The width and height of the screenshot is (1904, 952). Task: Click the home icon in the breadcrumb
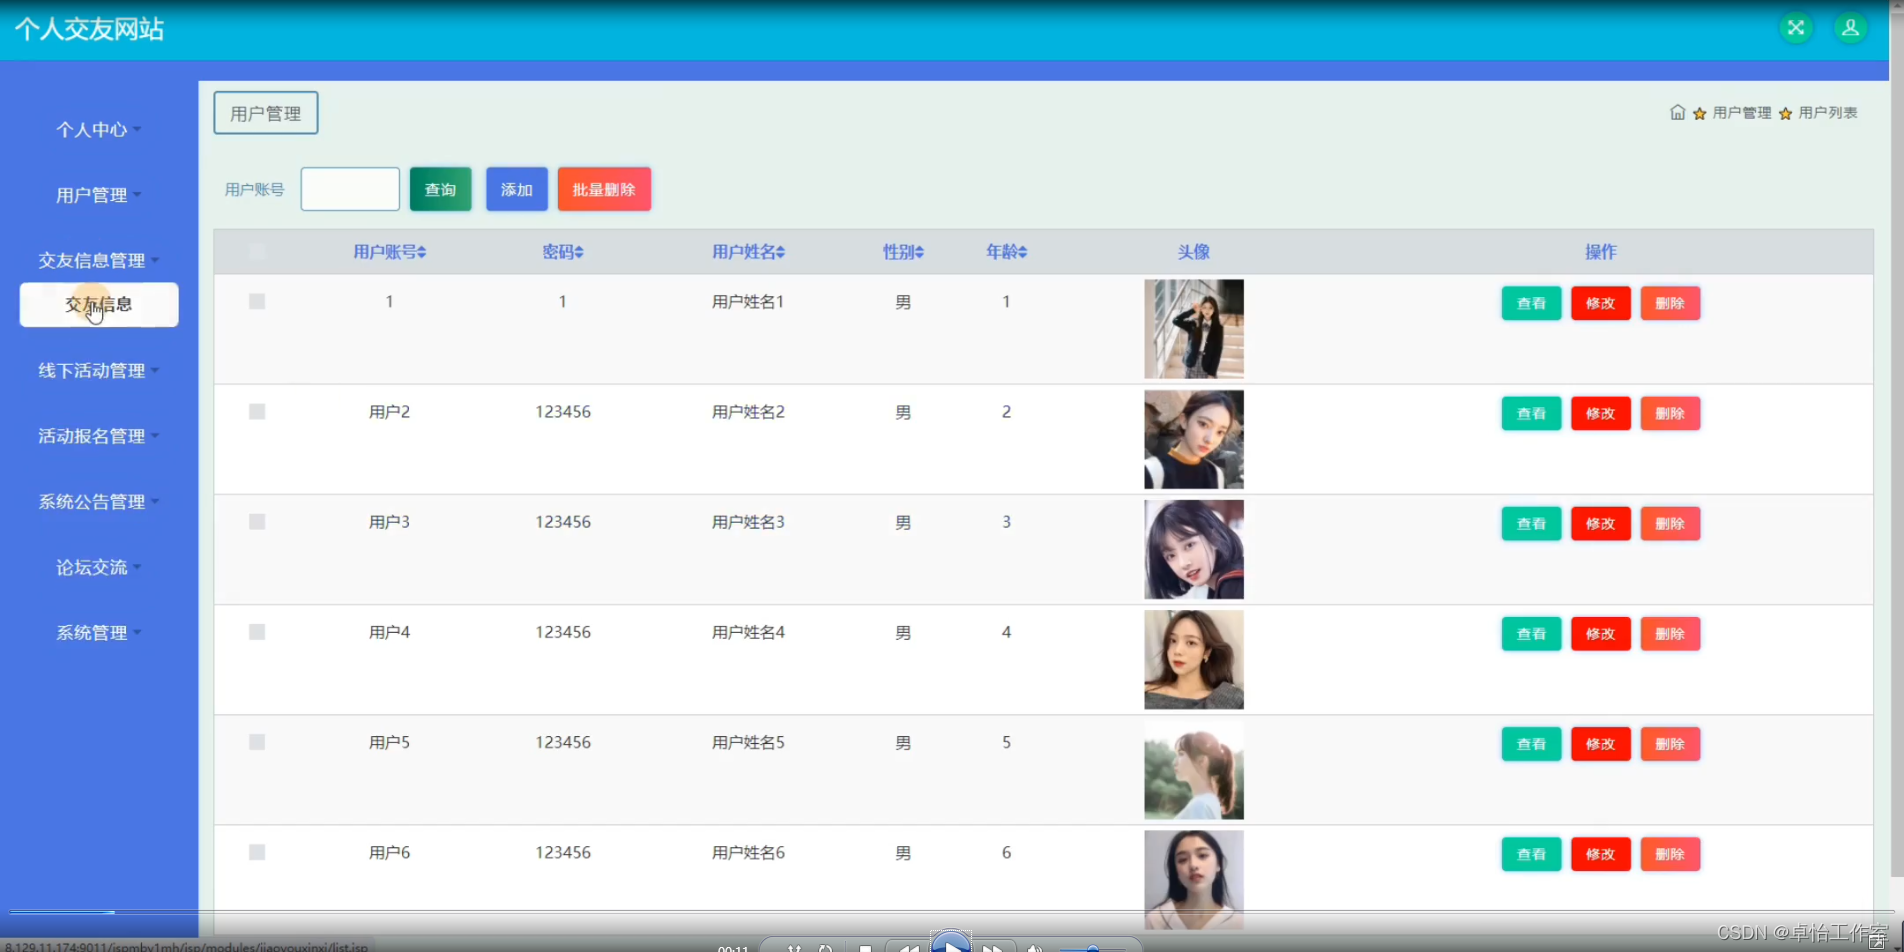pyautogui.click(x=1677, y=113)
